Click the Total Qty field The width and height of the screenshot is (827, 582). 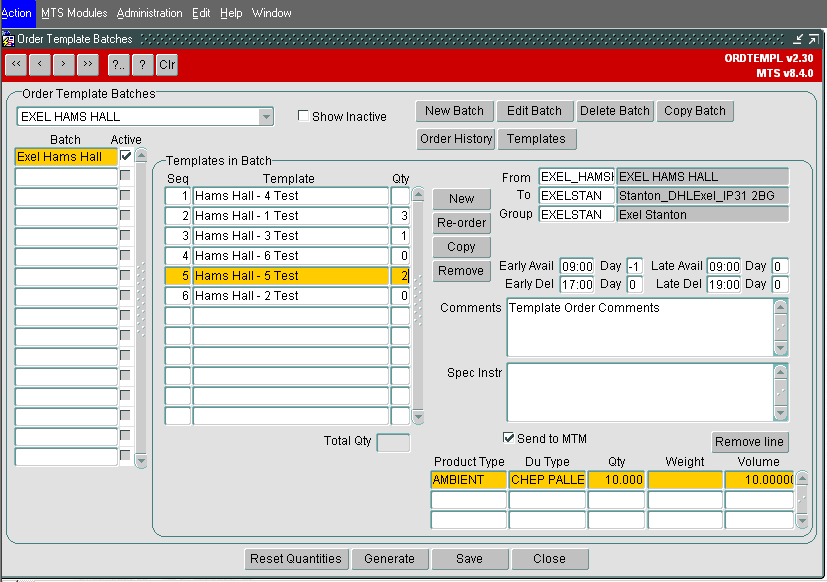pyautogui.click(x=393, y=442)
